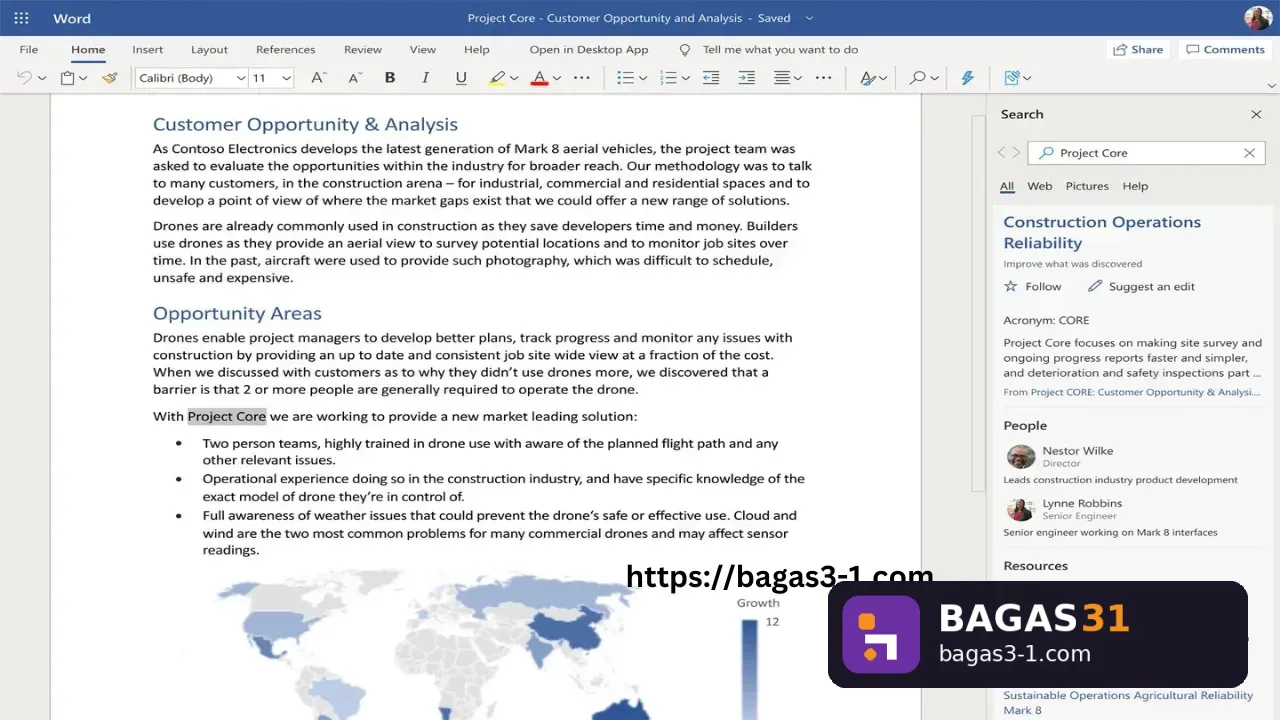
Task: Click the Numbering list icon
Action: pos(669,78)
